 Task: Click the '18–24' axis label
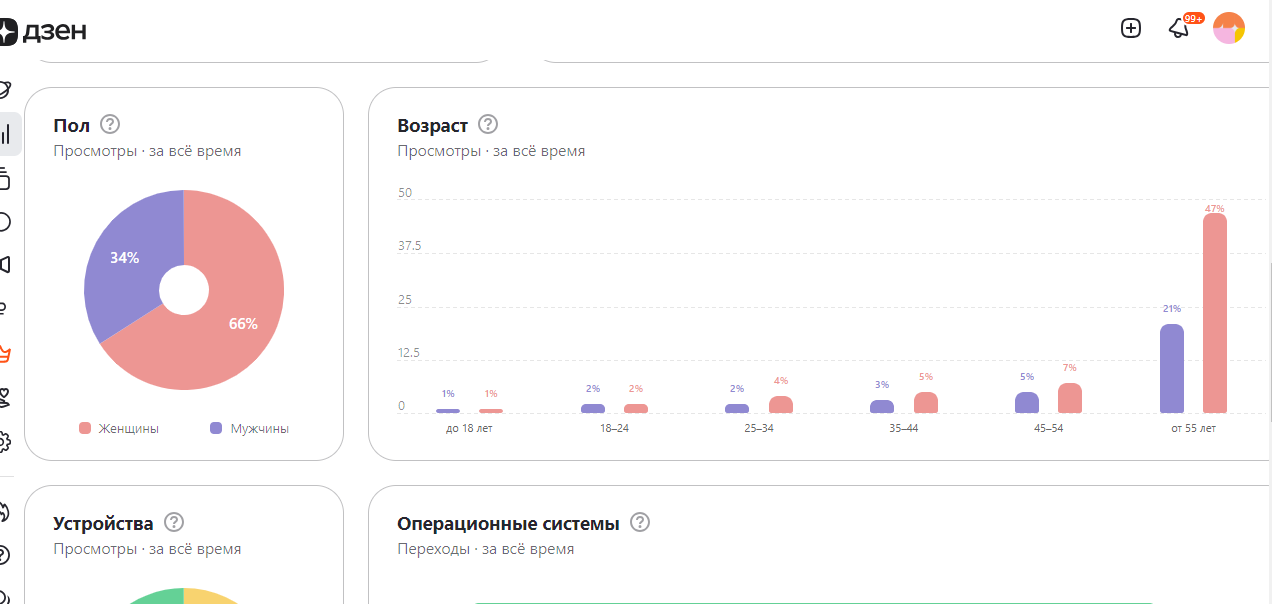614,428
